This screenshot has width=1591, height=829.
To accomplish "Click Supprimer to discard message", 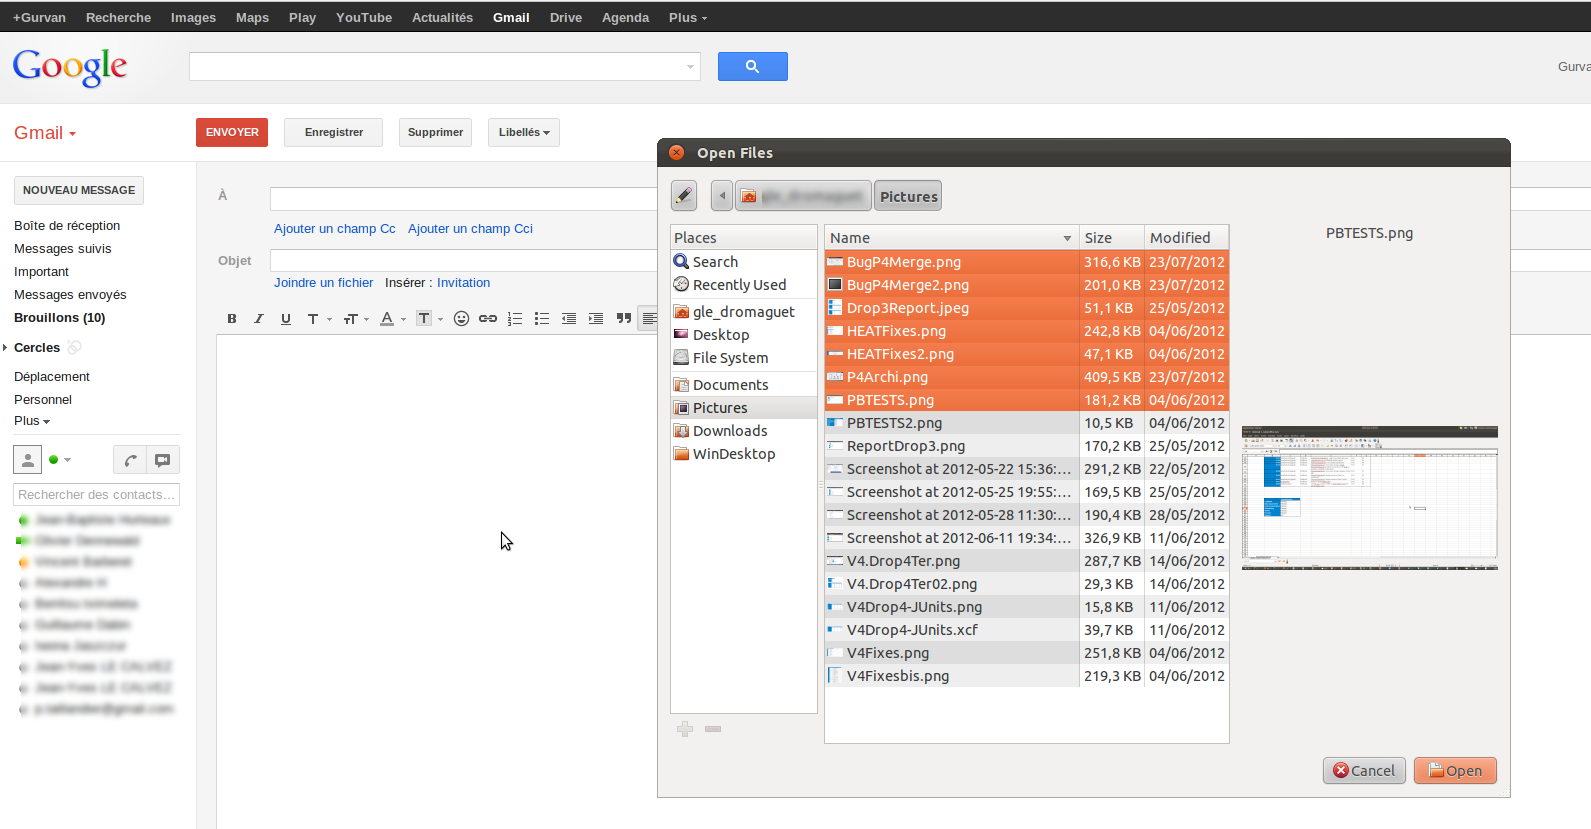I will point(436,132).
